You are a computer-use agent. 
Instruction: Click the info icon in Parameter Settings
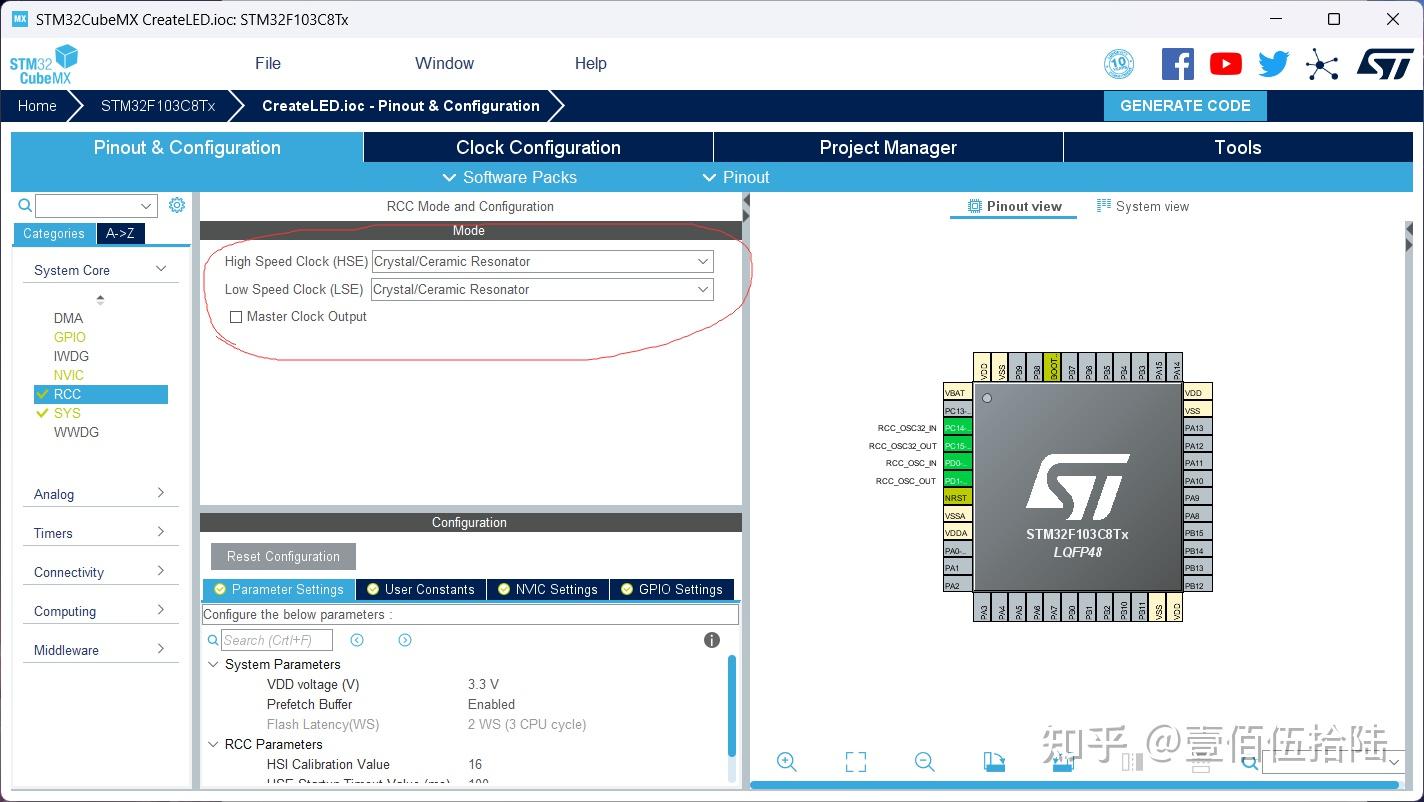[712, 639]
